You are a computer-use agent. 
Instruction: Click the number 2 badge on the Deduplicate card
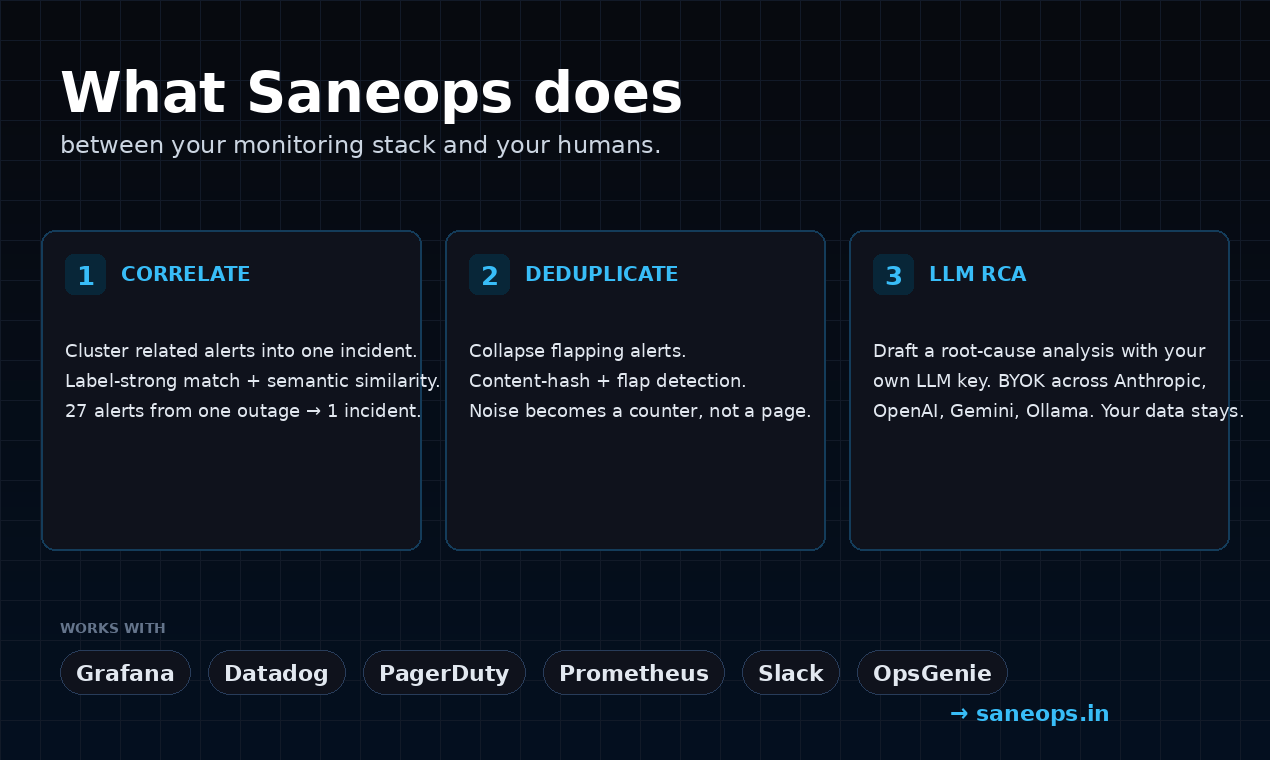click(x=490, y=275)
